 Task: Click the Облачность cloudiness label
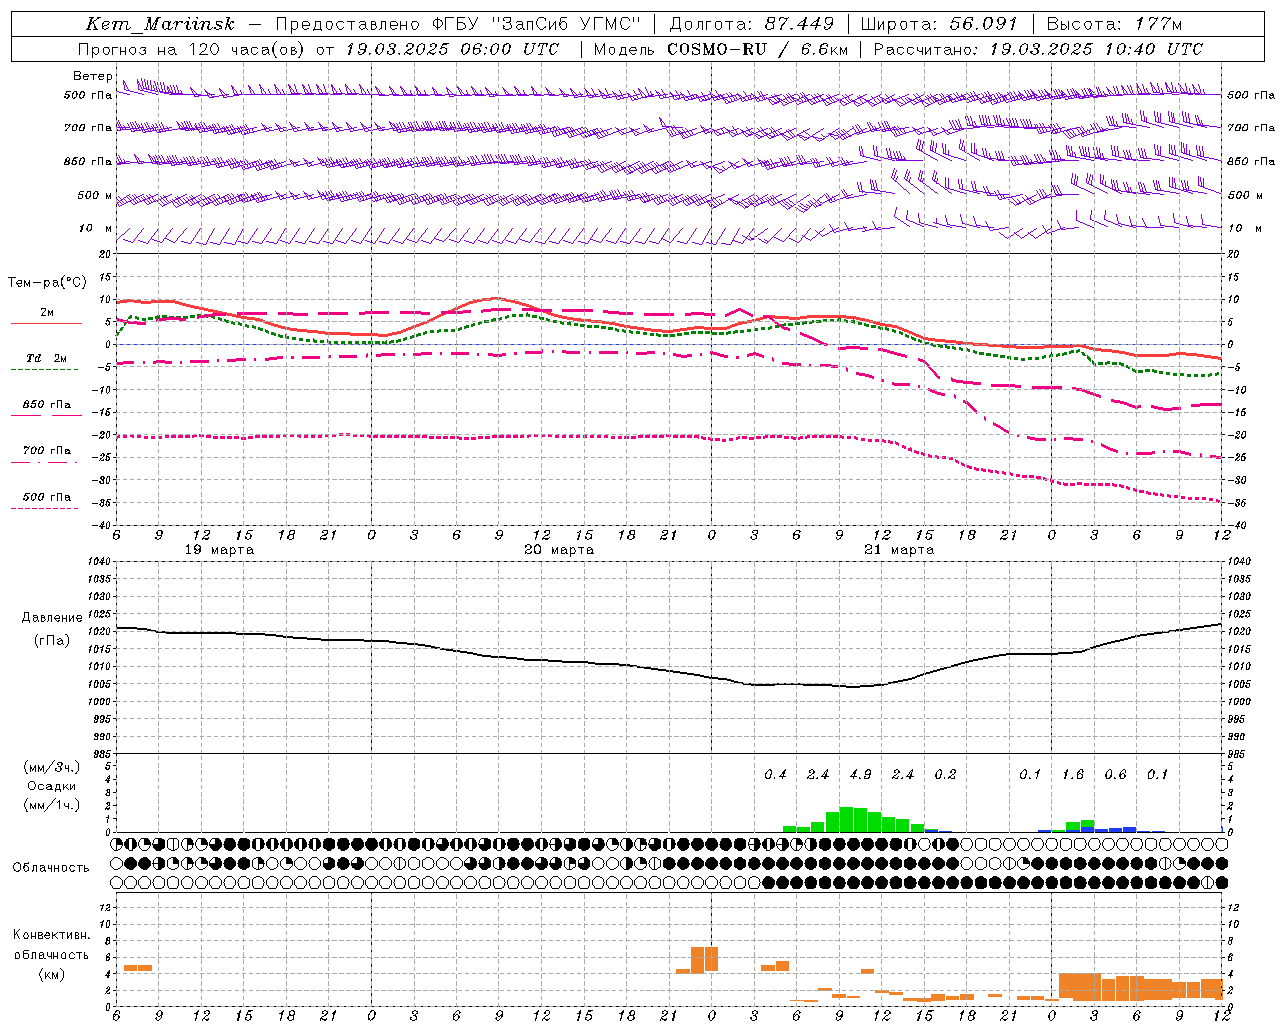pyautogui.click(x=51, y=868)
